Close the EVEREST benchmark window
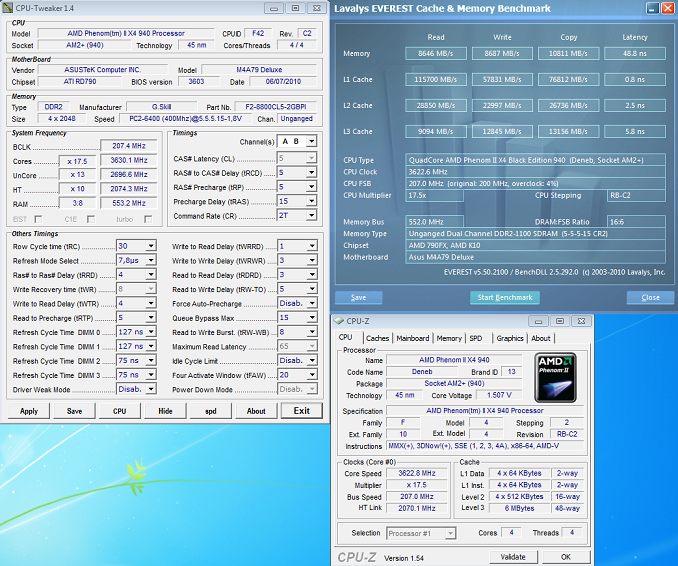This screenshot has height=566, width=678. click(x=668, y=8)
